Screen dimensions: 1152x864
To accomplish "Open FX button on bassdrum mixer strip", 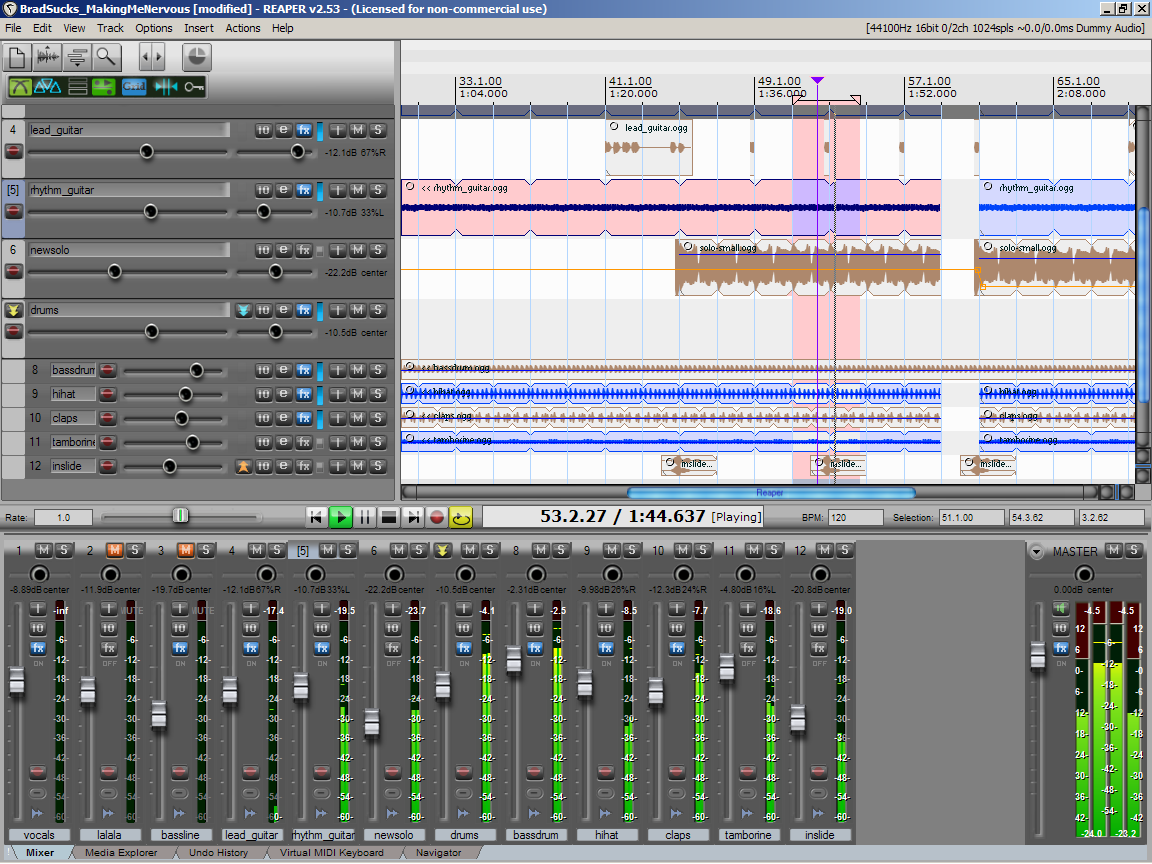I will point(535,648).
